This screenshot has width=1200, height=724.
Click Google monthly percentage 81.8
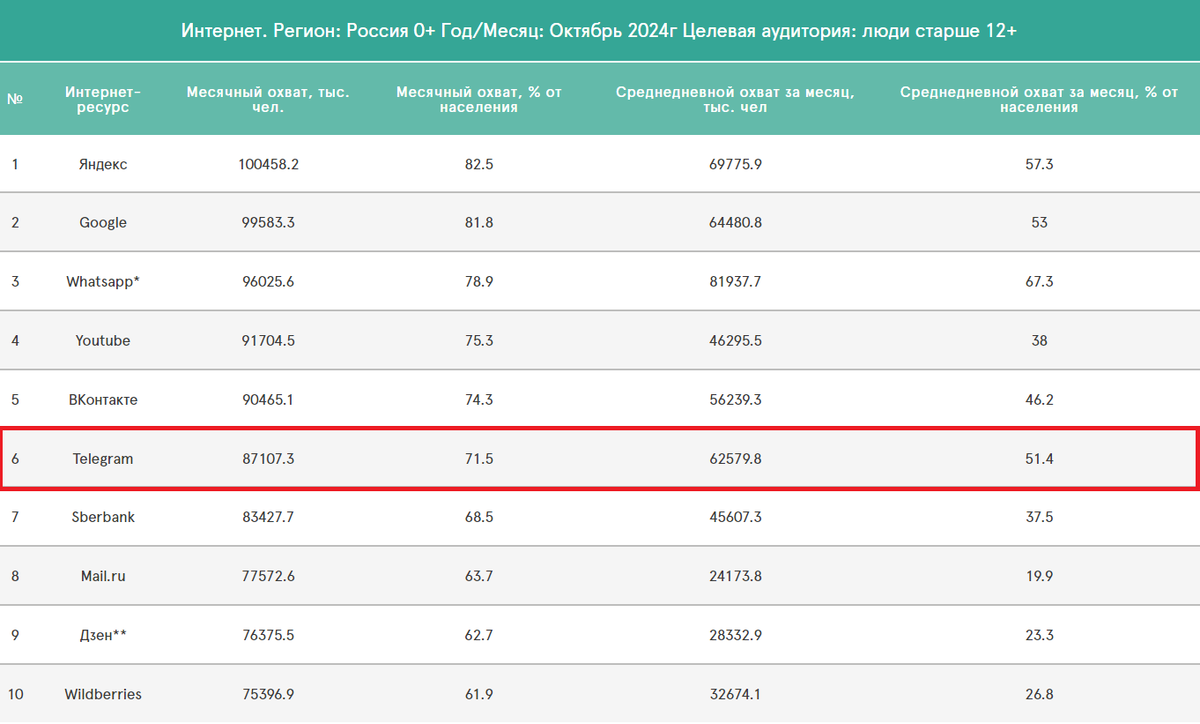479,223
